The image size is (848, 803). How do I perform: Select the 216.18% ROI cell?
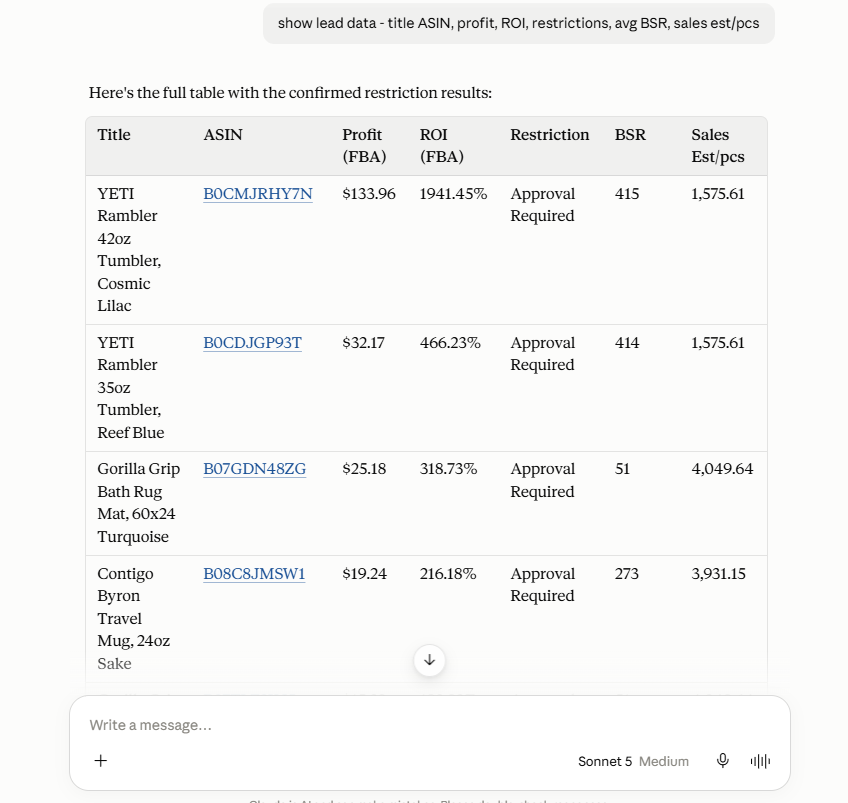[448, 574]
